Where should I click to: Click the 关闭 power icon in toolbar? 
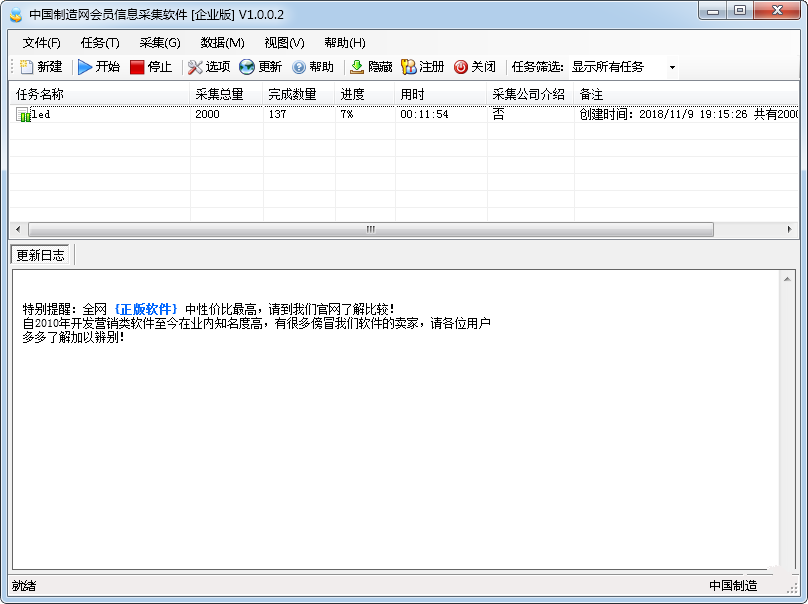pos(461,67)
